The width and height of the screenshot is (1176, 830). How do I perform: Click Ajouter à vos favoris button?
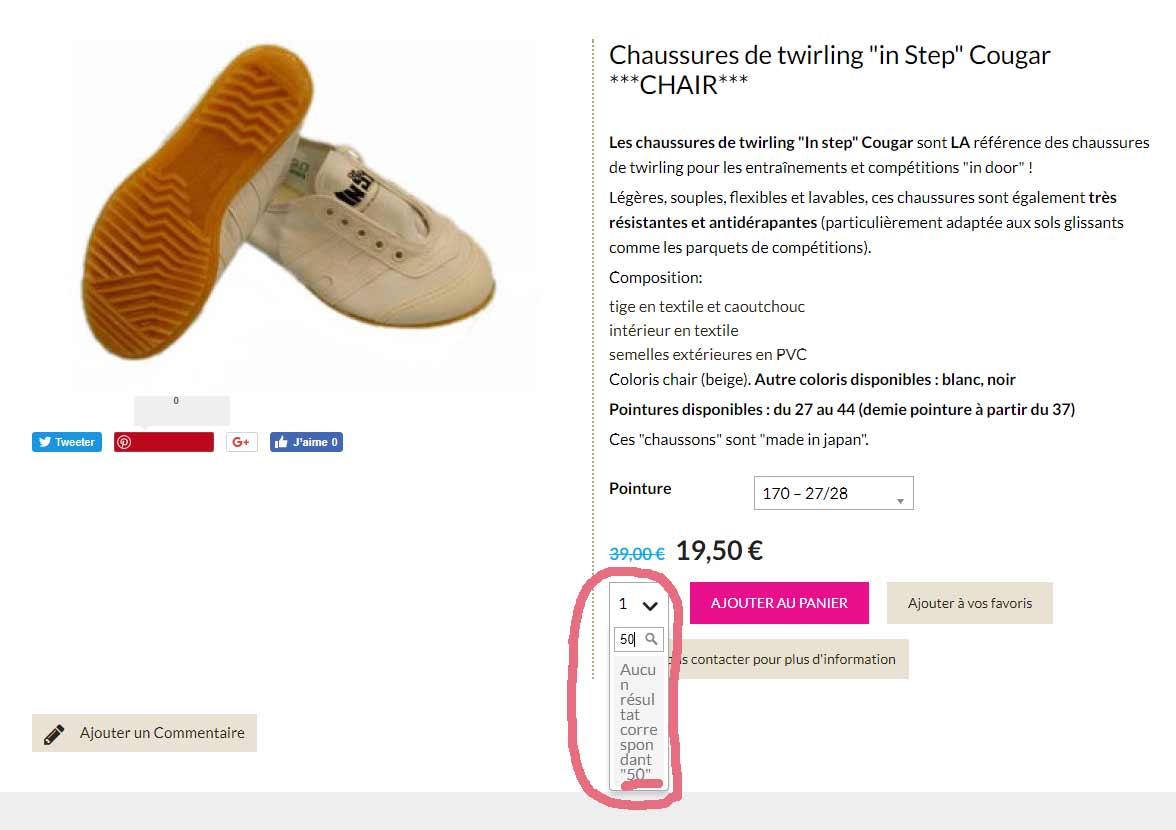[969, 603]
